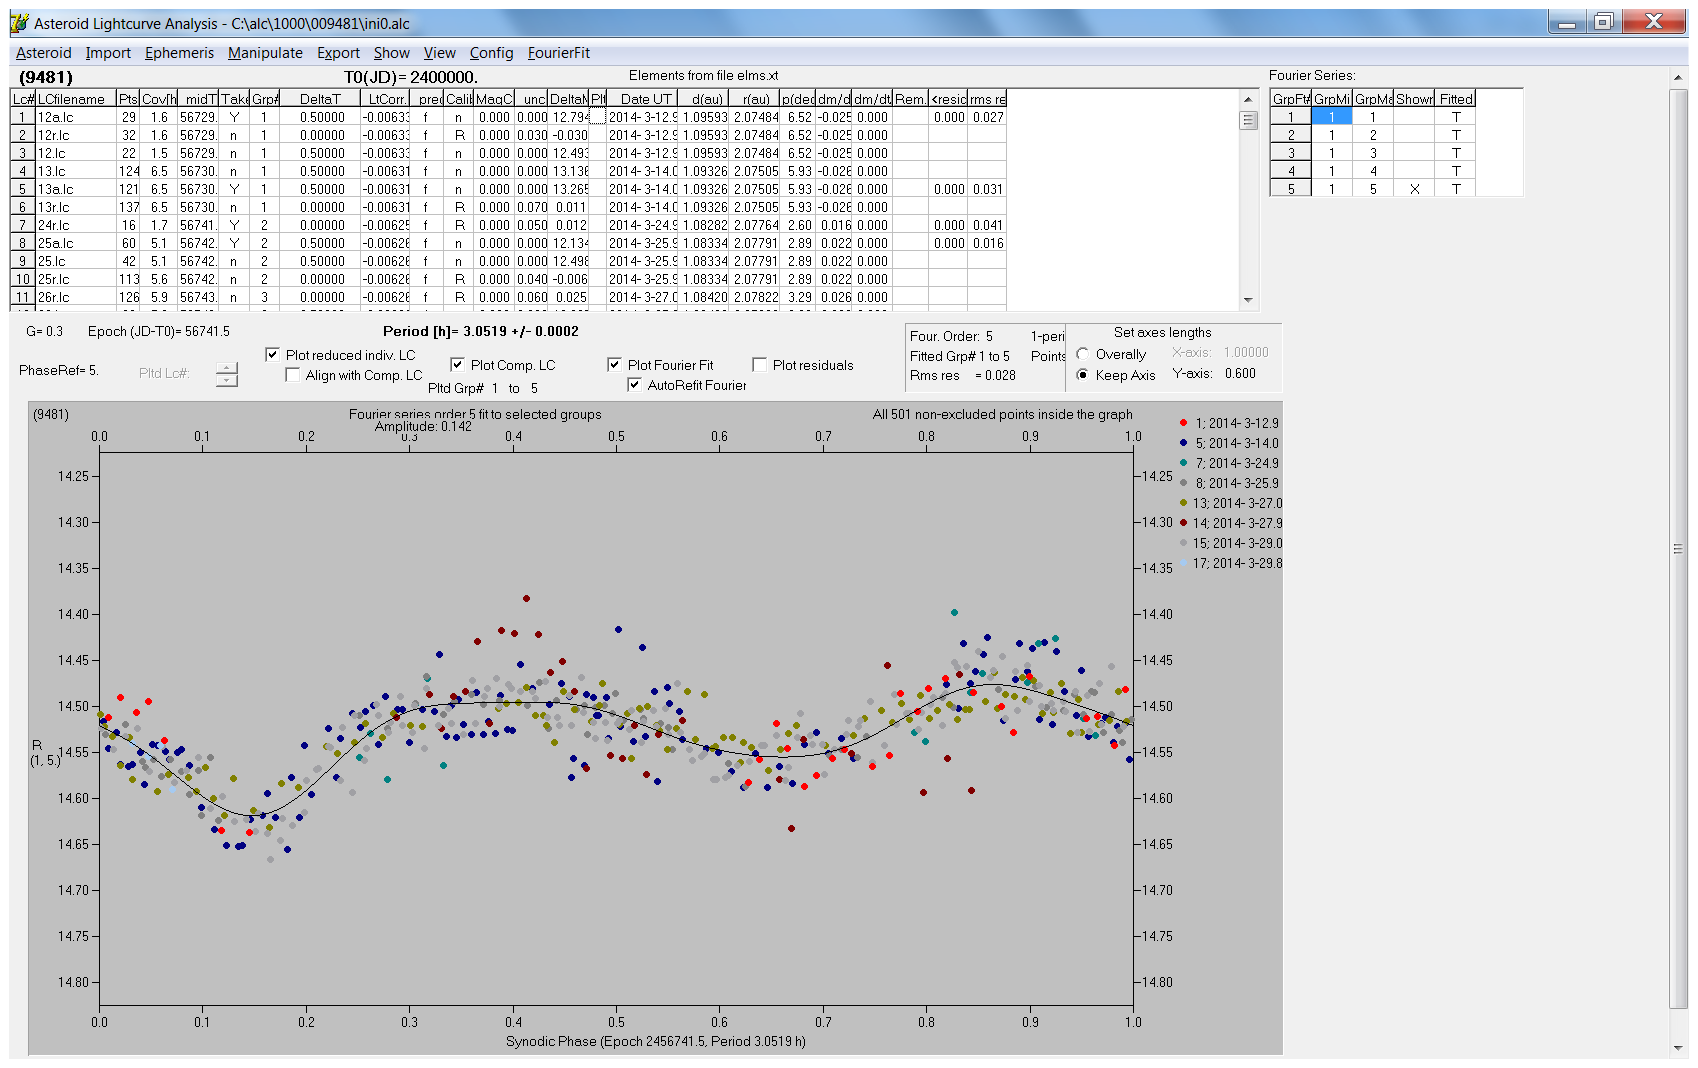Click the Period [h] value text
Screen dimensions: 1698x1068
pos(480,331)
